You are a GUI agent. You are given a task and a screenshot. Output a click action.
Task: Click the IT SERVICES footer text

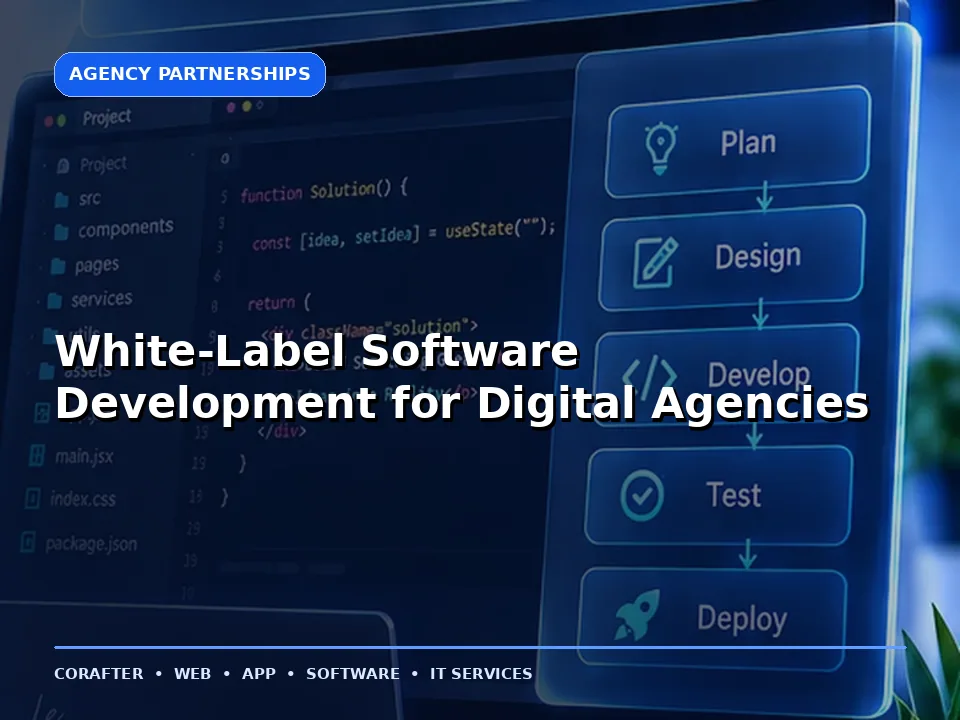click(481, 673)
